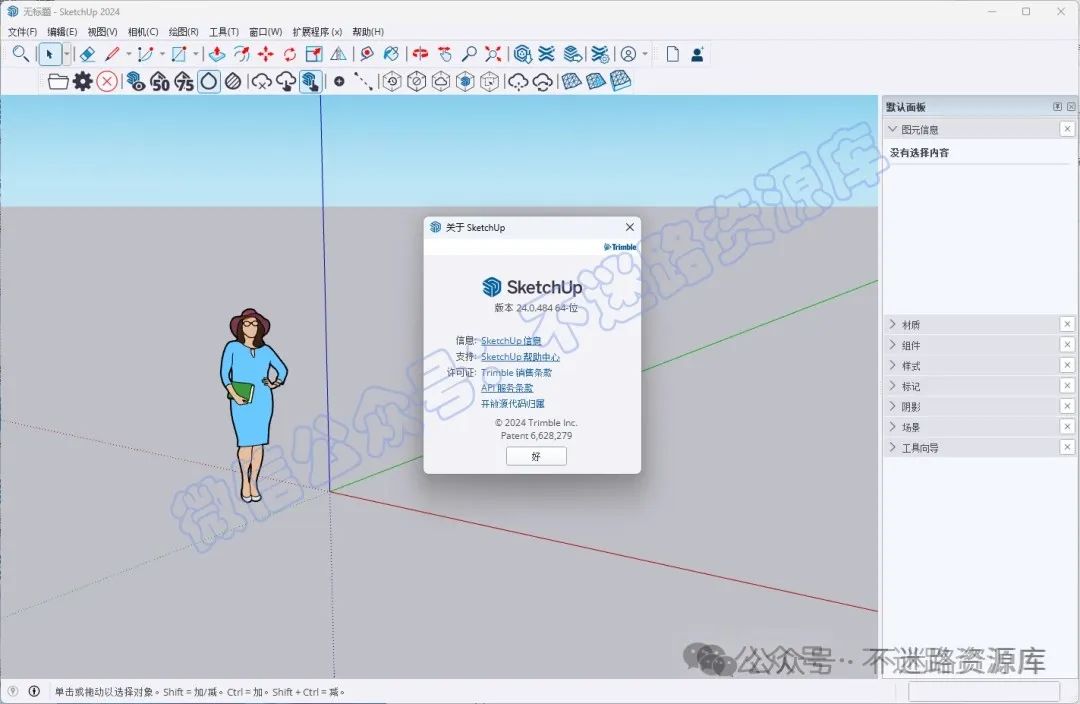Choose the Scale tool
1080x704 pixels.
tap(314, 54)
